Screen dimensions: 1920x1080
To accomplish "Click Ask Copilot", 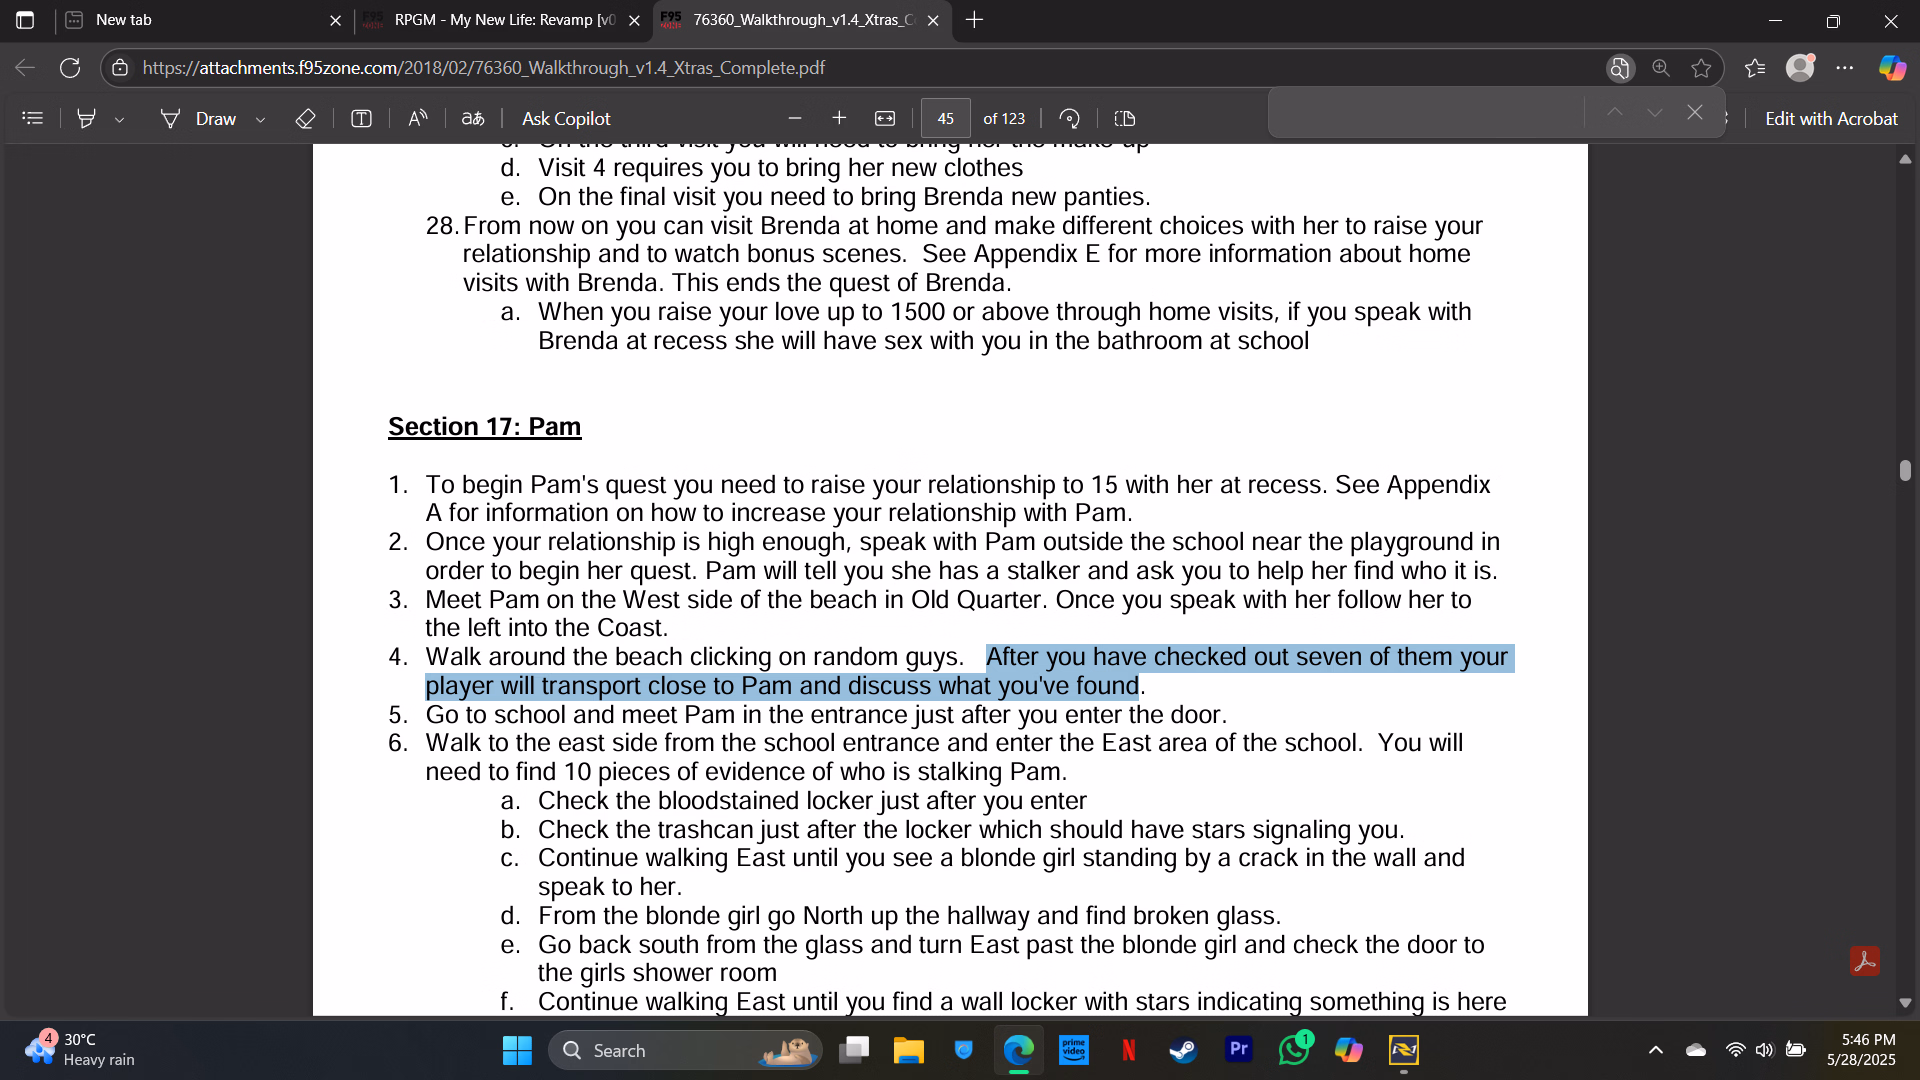I will point(566,118).
